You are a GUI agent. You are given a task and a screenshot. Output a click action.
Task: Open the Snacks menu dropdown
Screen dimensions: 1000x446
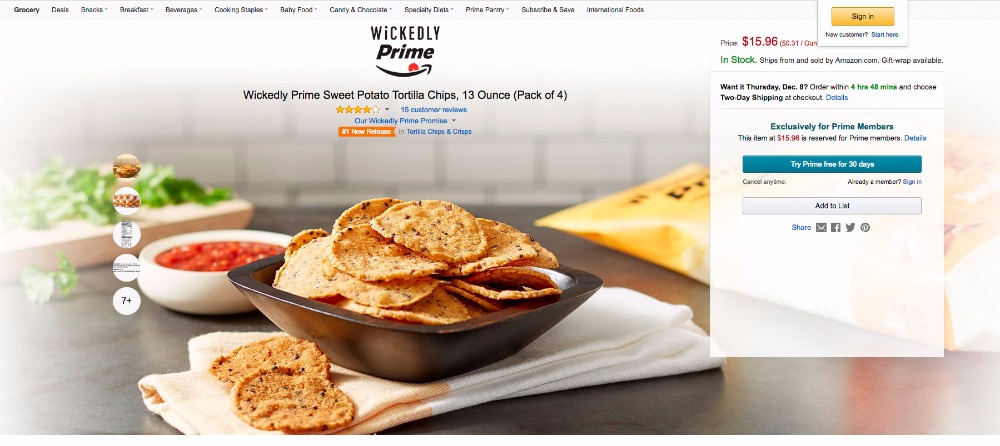click(94, 10)
